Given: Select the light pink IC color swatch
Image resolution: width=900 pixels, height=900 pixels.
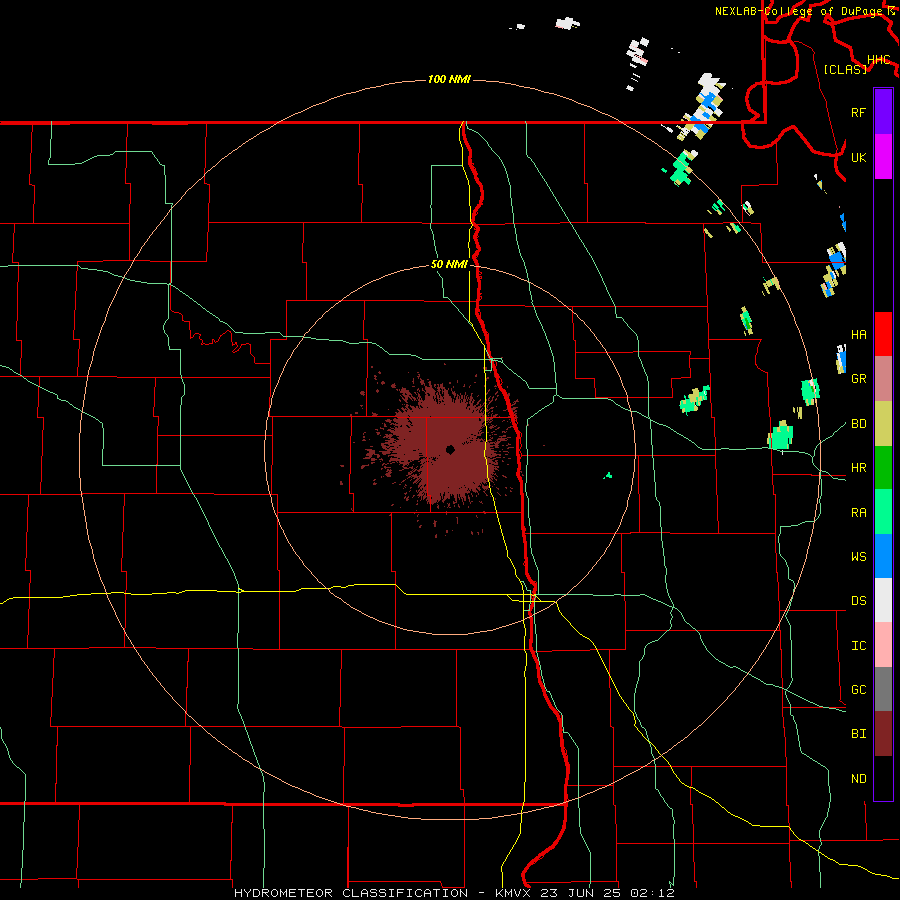Looking at the screenshot, I should (883, 645).
